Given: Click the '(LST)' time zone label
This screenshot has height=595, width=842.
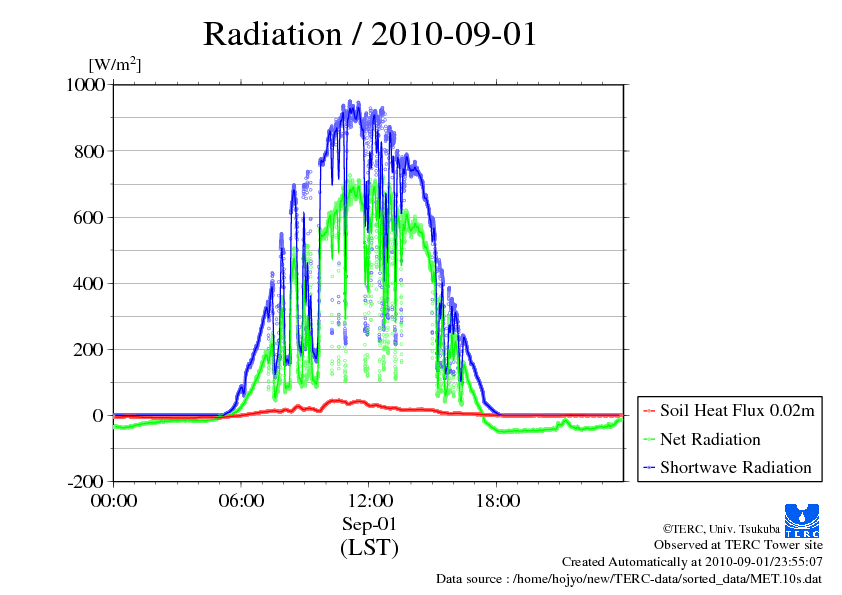Looking at the screenshot, I should 369,548.
